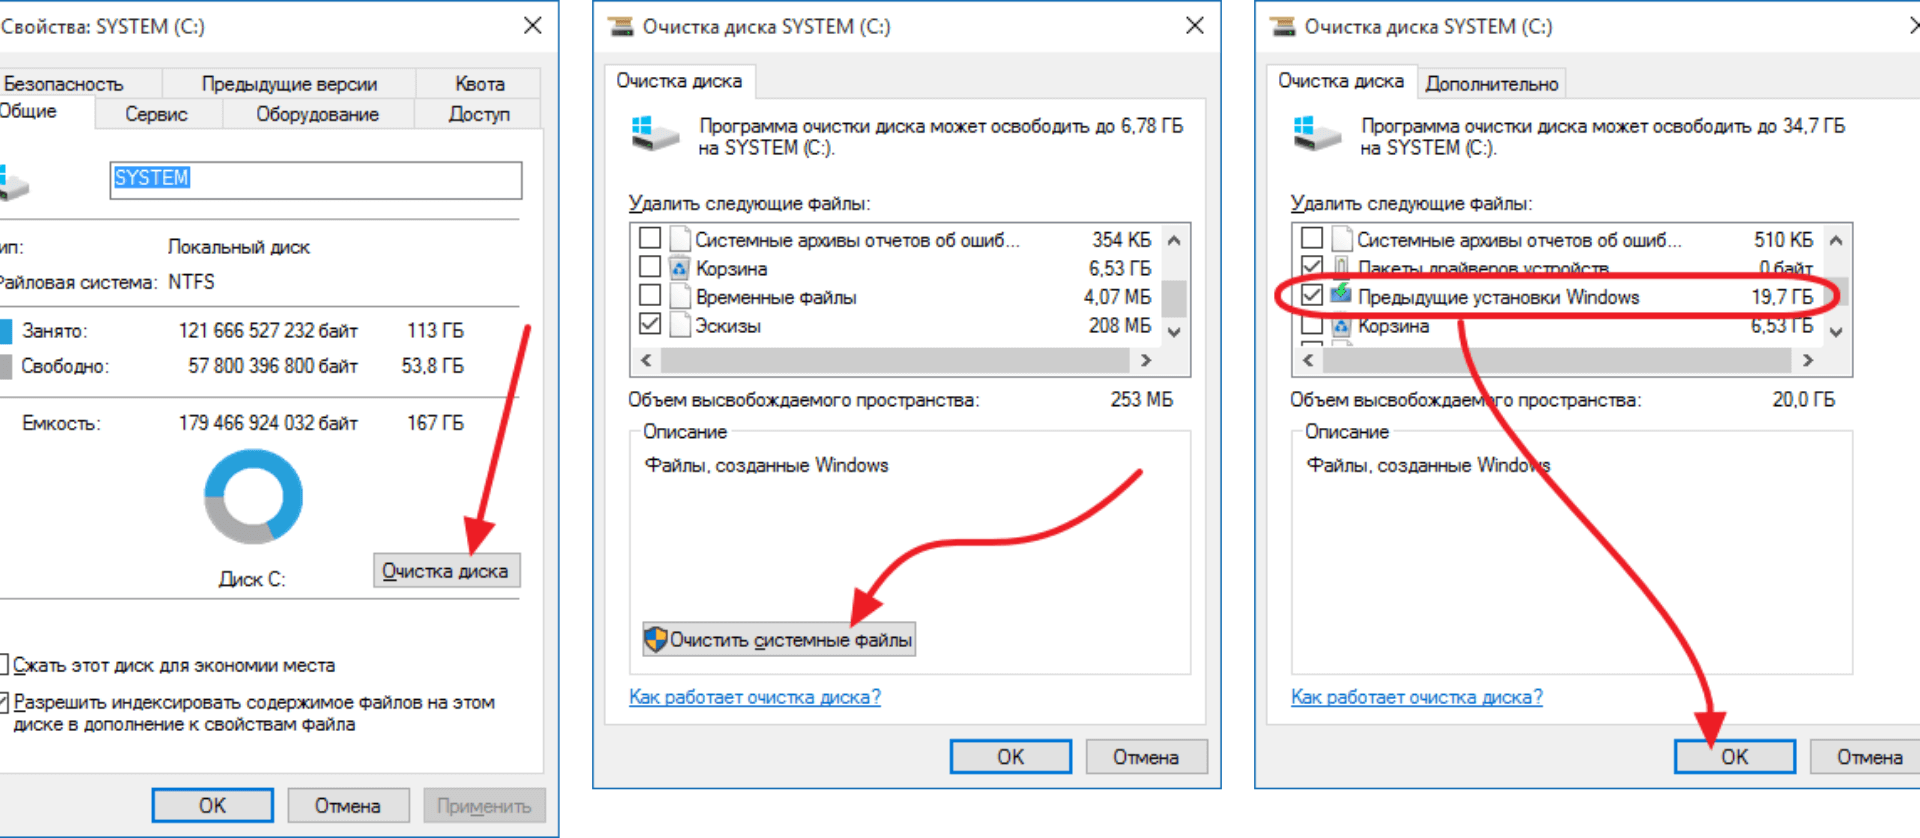This screenshot has width=1920, height=838.
Task: Click the list's scroll-right arrow in 6,78 ГБ cleanup window
Action: [x=1146, y=360]
